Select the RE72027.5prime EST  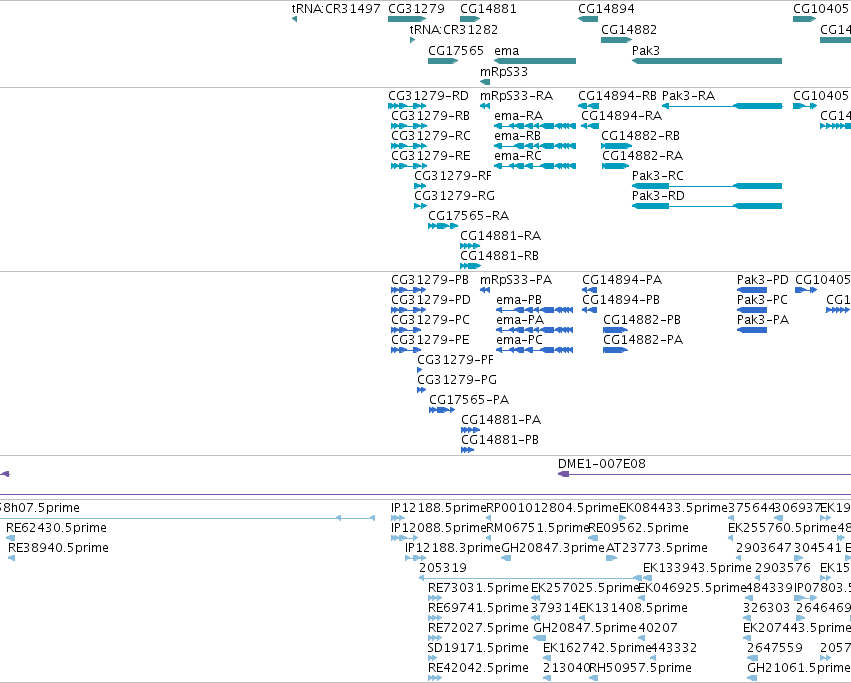point(433,638)
